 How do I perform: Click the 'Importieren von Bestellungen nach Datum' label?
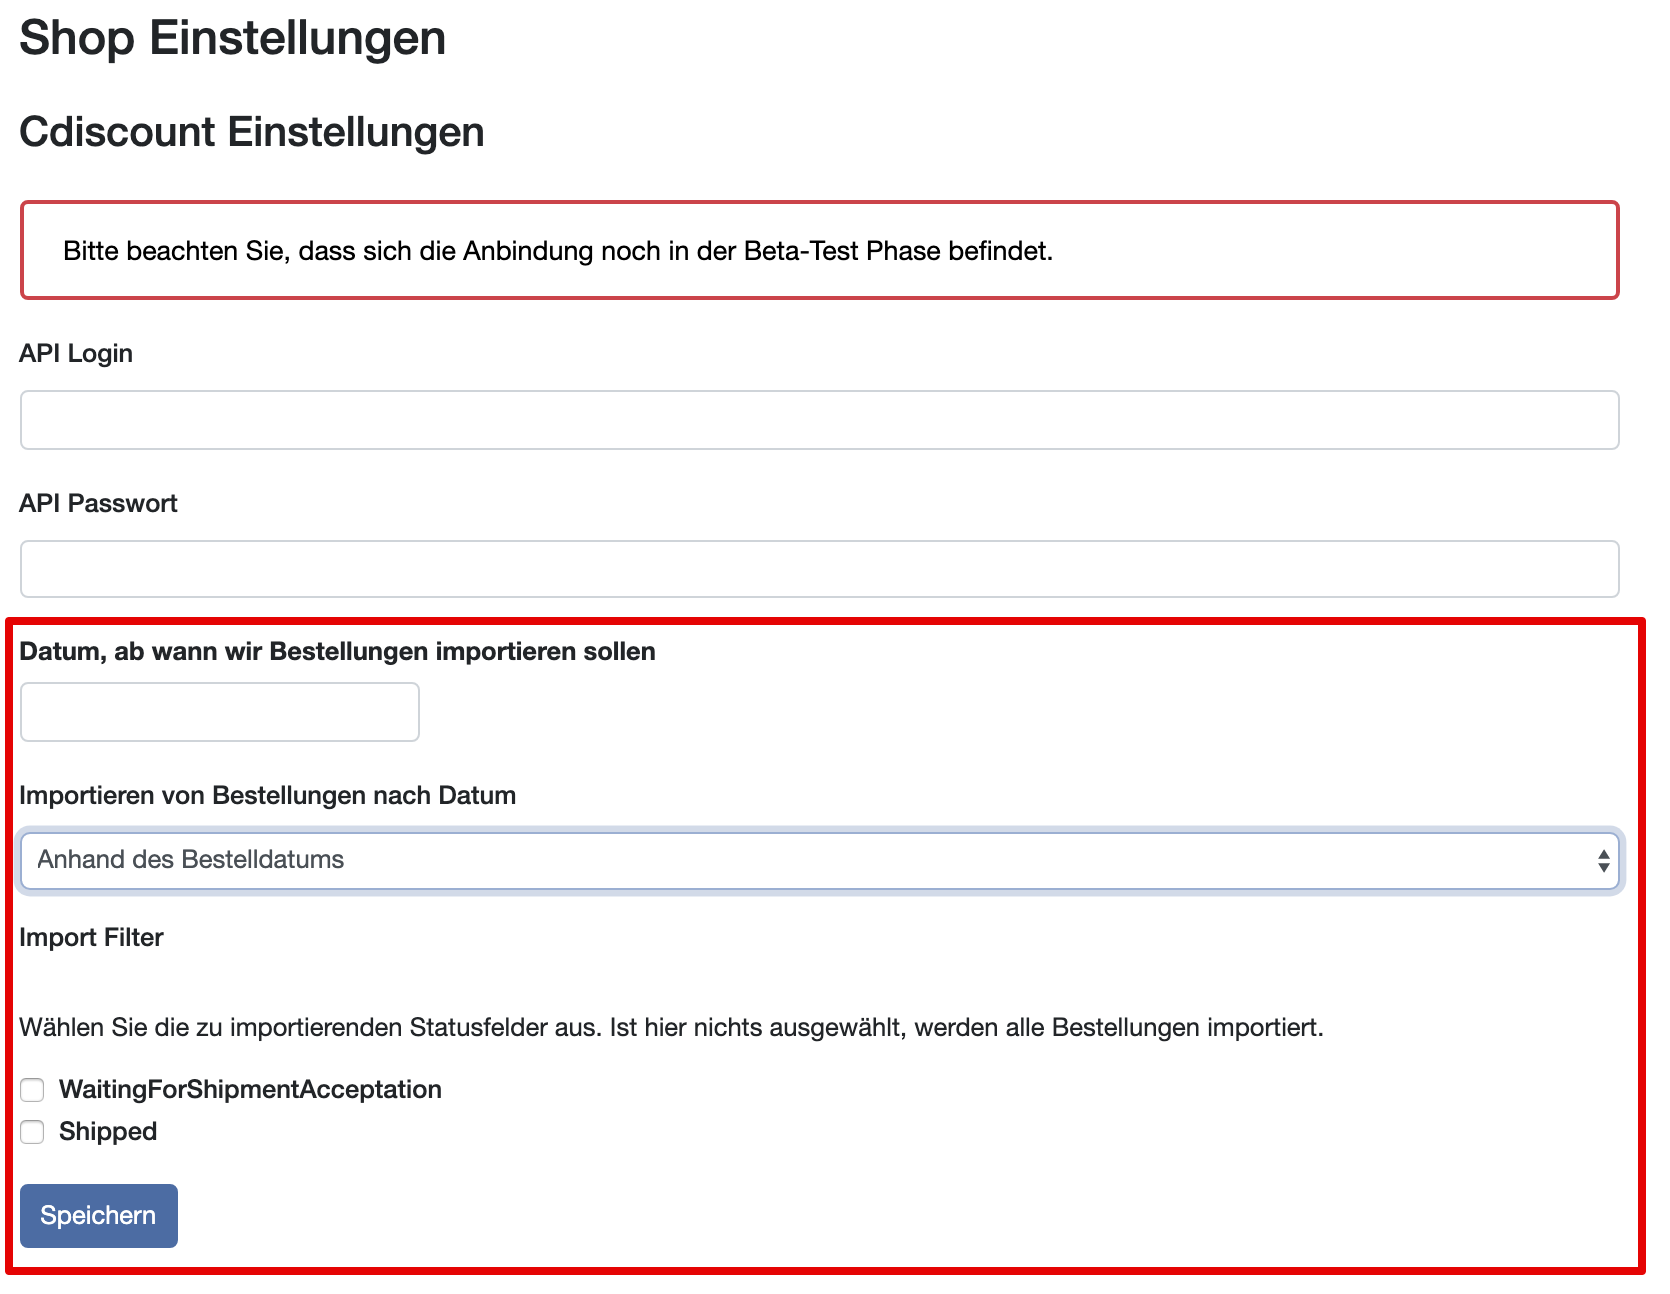coord(268,796)
